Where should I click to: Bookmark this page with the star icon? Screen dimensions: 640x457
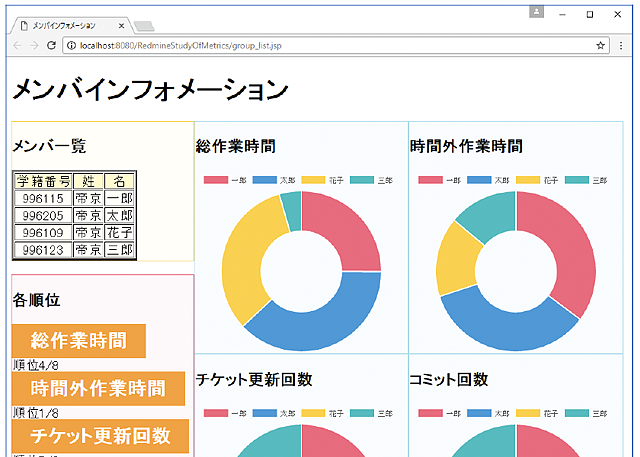point(600,45)
